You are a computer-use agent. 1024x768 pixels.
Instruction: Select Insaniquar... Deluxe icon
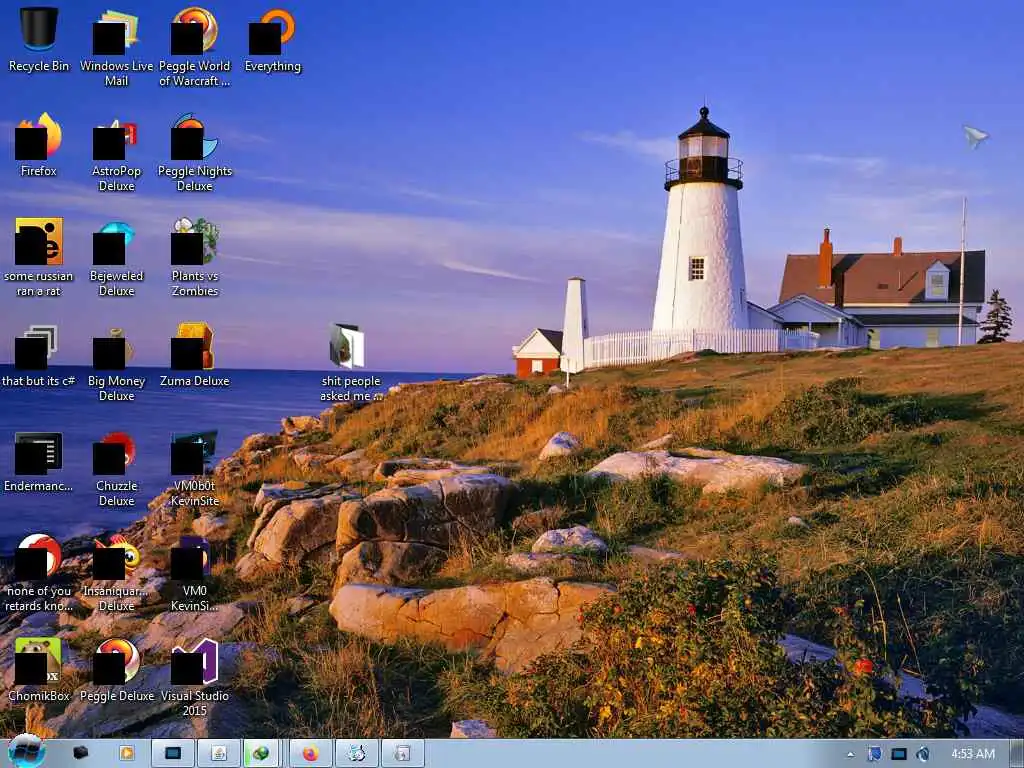[118, 558]
